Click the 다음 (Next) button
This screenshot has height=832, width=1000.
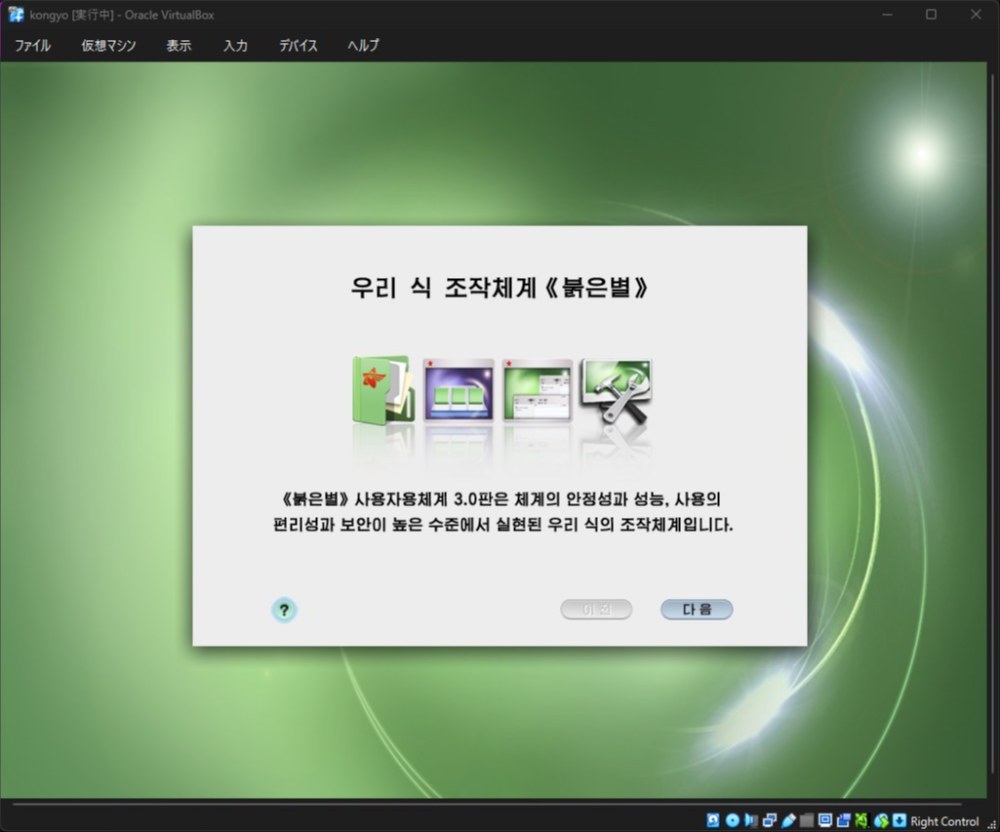[696, 609]
